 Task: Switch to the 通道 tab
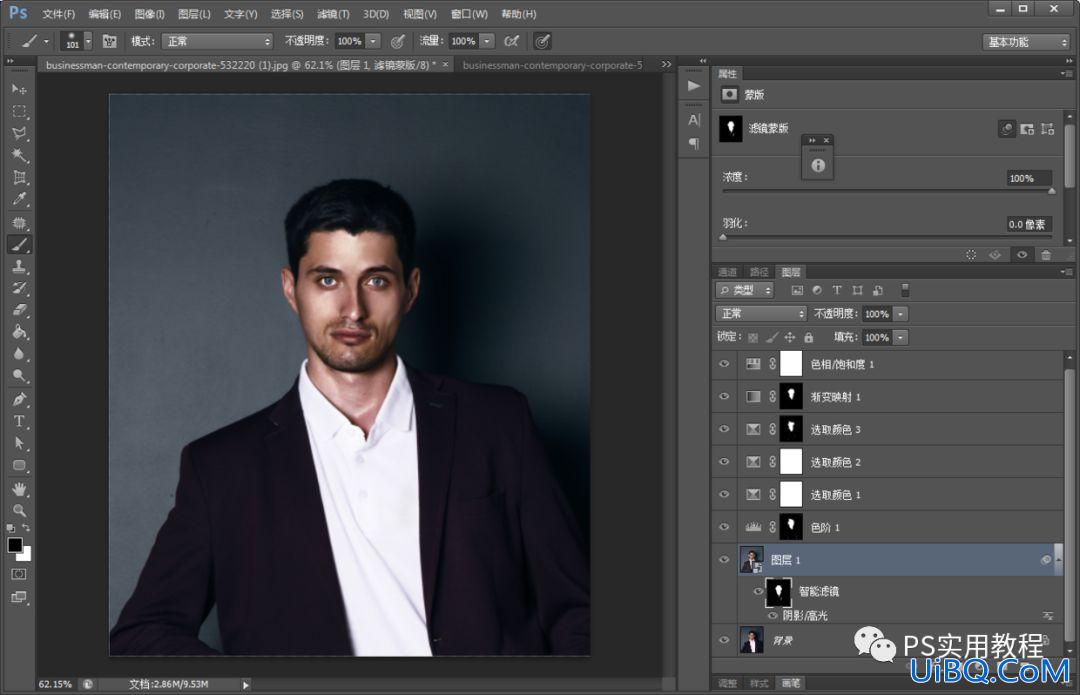coord(727,272)
